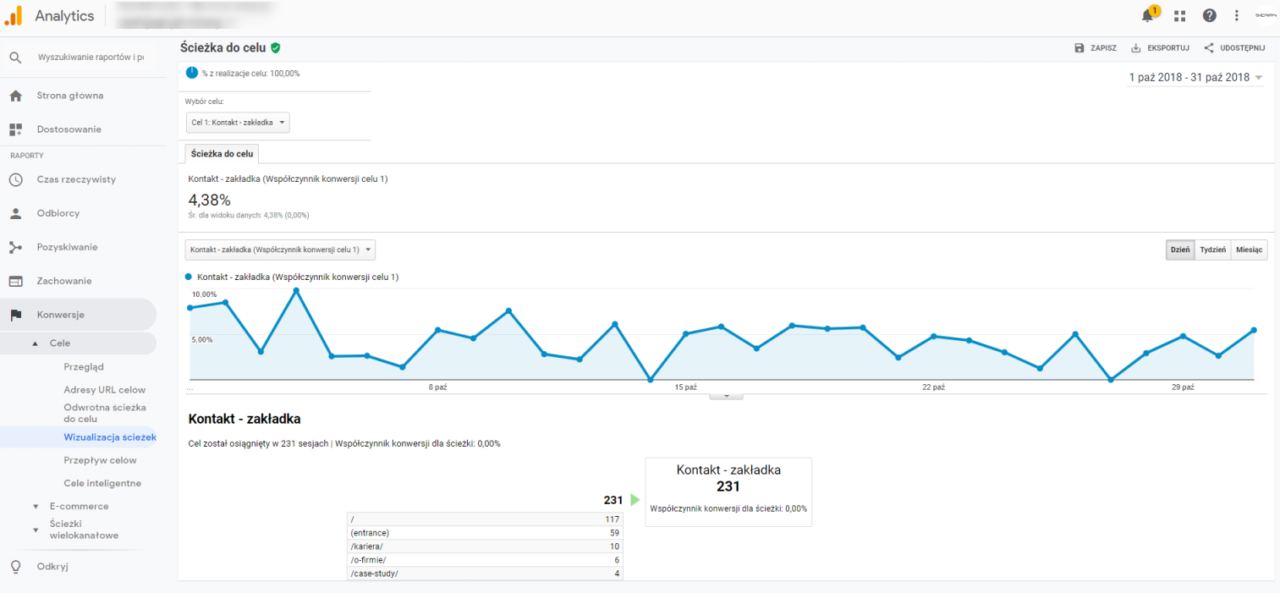Click the help question mark icon
The height and width of the screenshot is (593, 1280).
(1209, 16)
